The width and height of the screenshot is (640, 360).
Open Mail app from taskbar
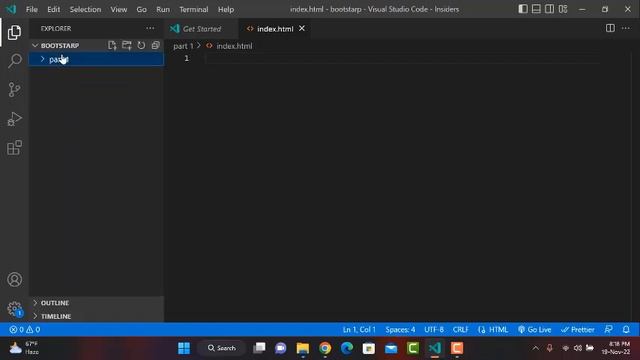coord(391,348)
